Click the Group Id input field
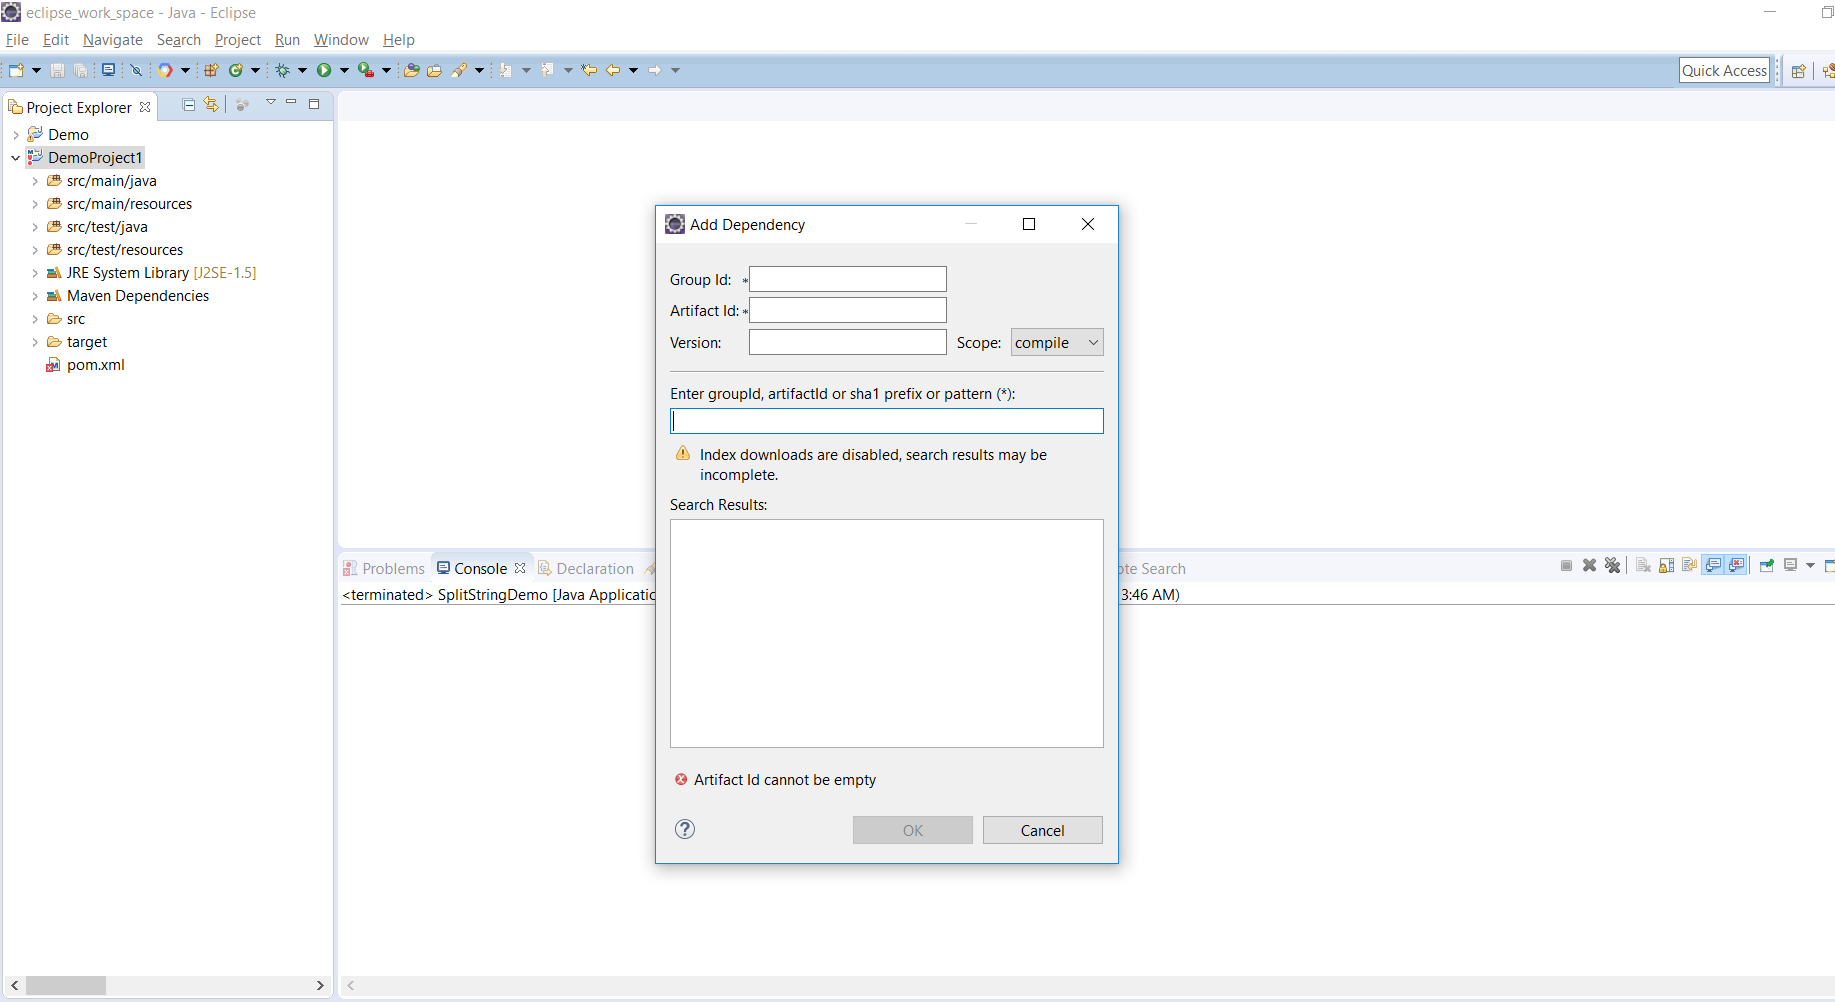Viewport: 1835px width, 1002px height. [x=847, y=280]
